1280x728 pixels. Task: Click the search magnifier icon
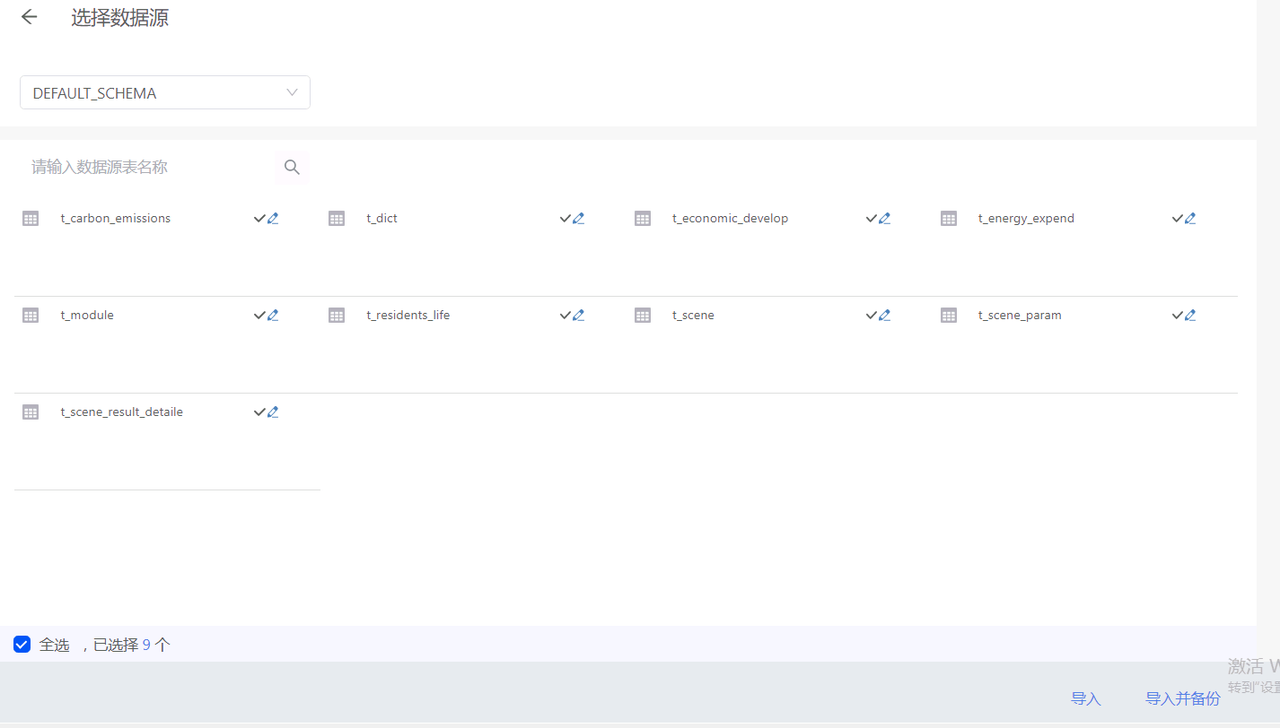pos(292,167)
